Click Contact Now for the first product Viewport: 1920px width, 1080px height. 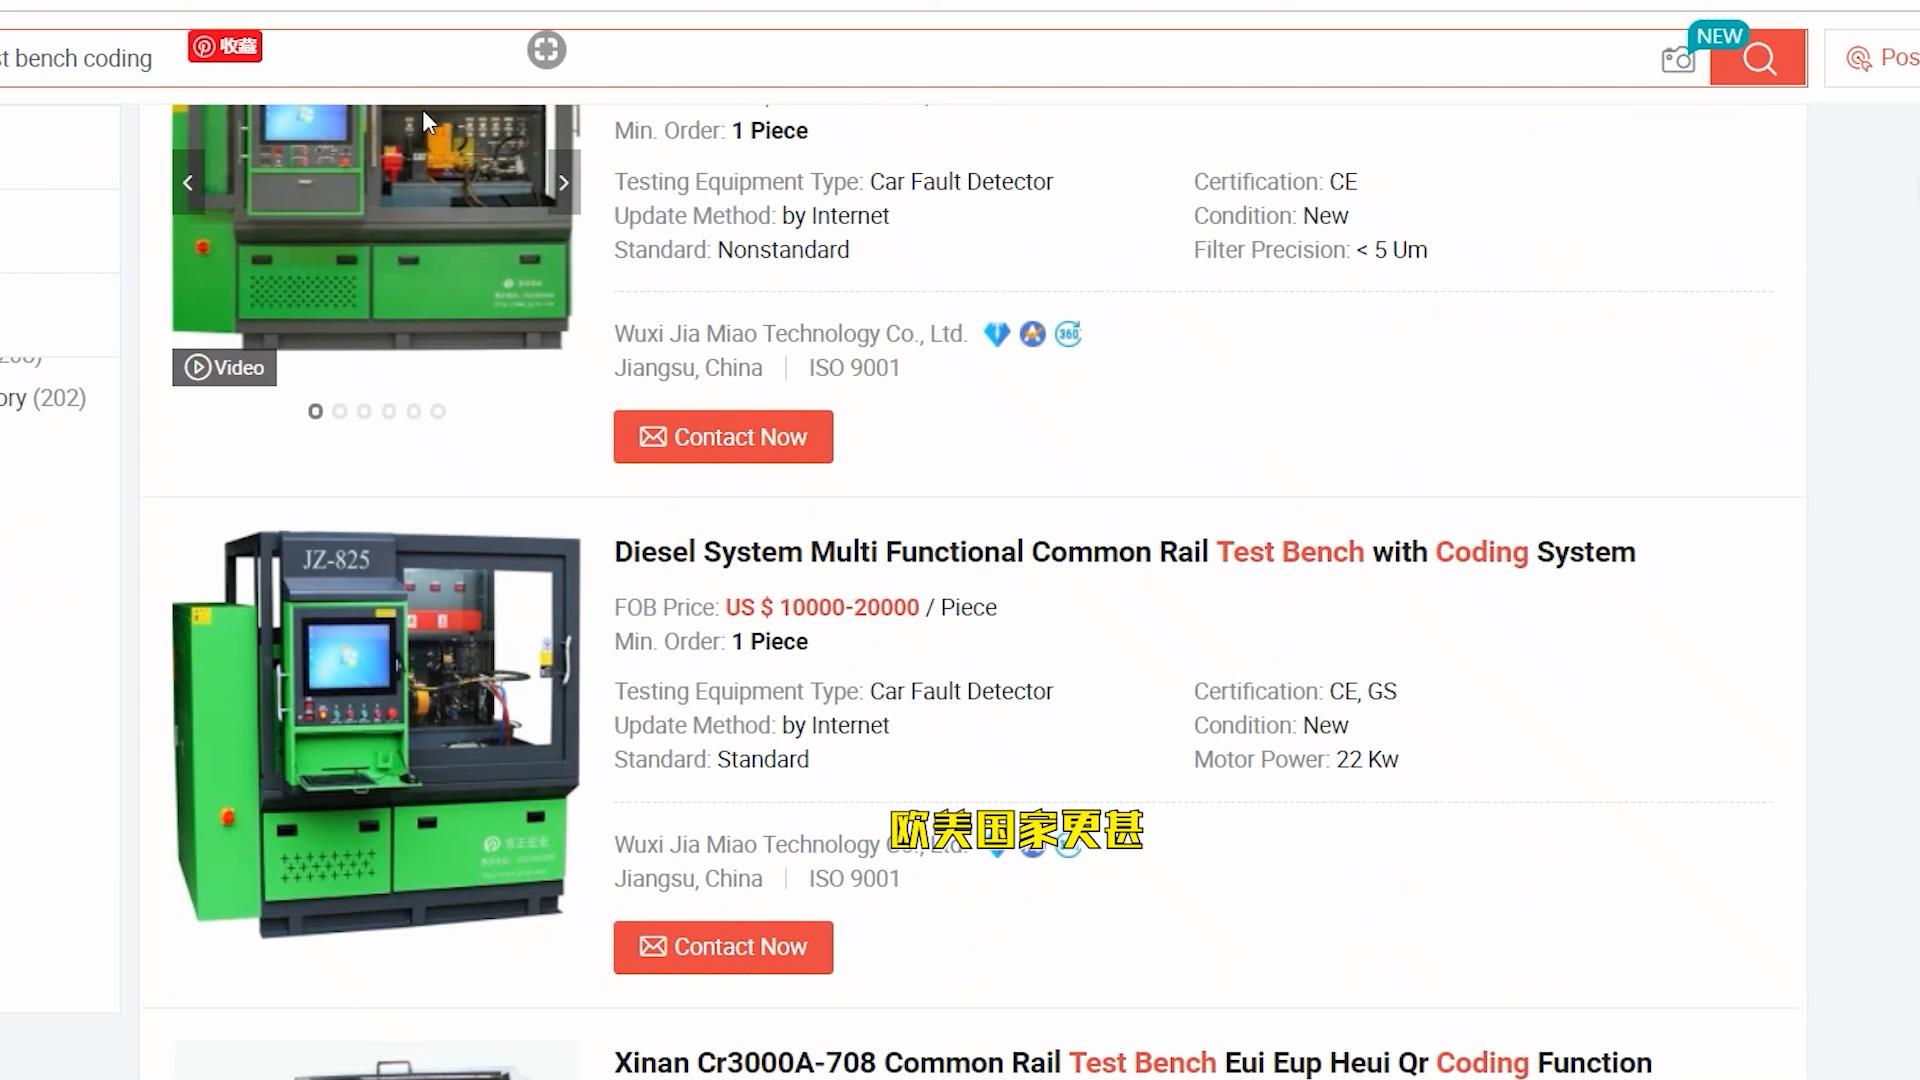723,437
